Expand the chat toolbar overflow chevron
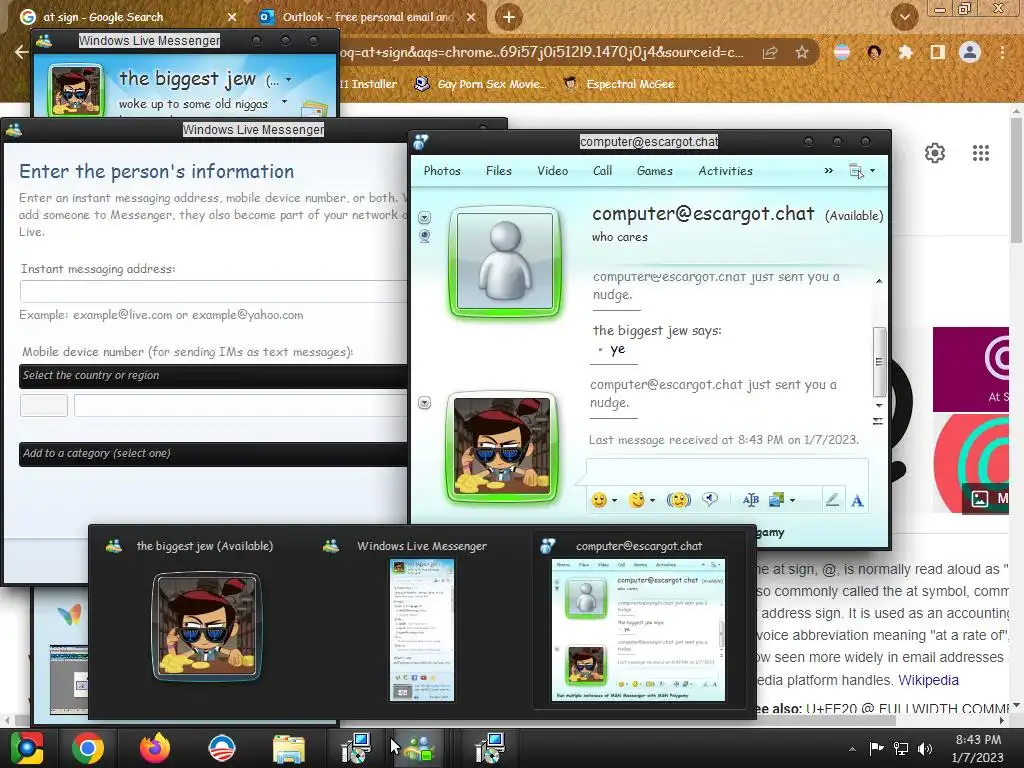Image resolution: width=1024 pixels, height=768 pixels. [829, 170]
